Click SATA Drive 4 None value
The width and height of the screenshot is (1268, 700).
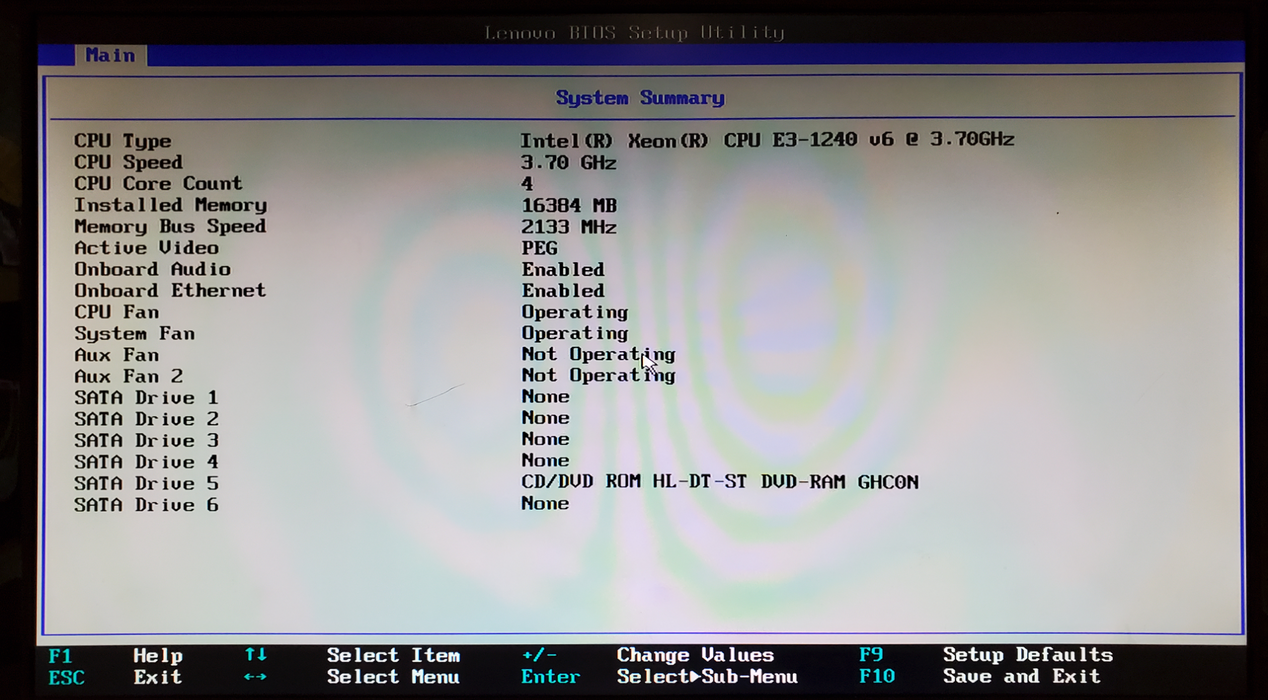[x=545, y=461]
